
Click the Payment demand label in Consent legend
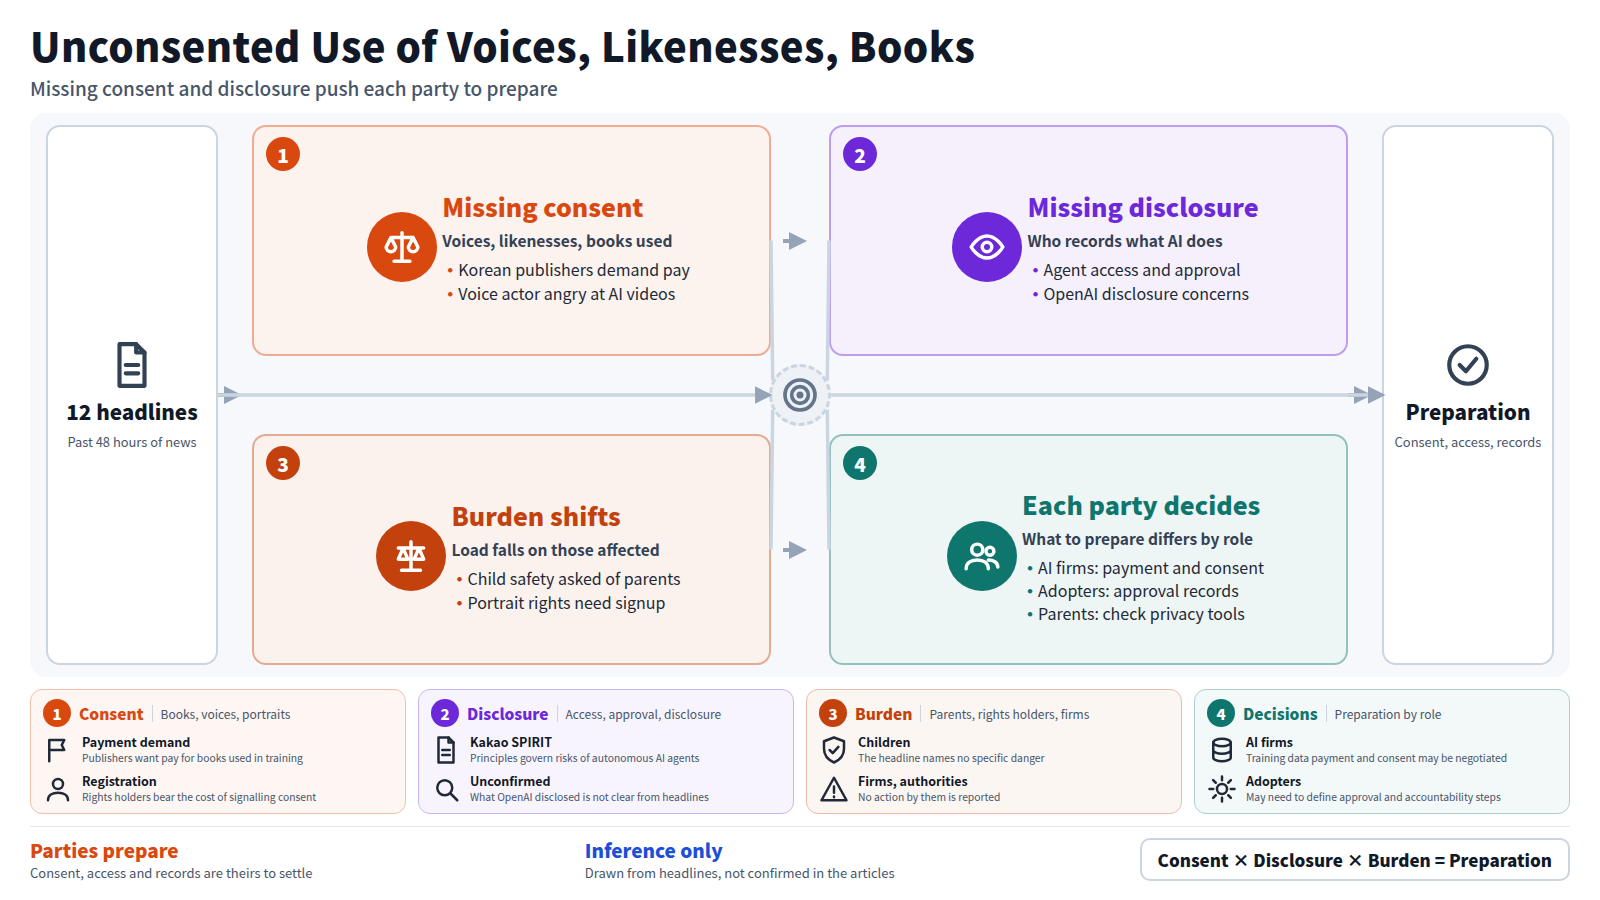136,742
